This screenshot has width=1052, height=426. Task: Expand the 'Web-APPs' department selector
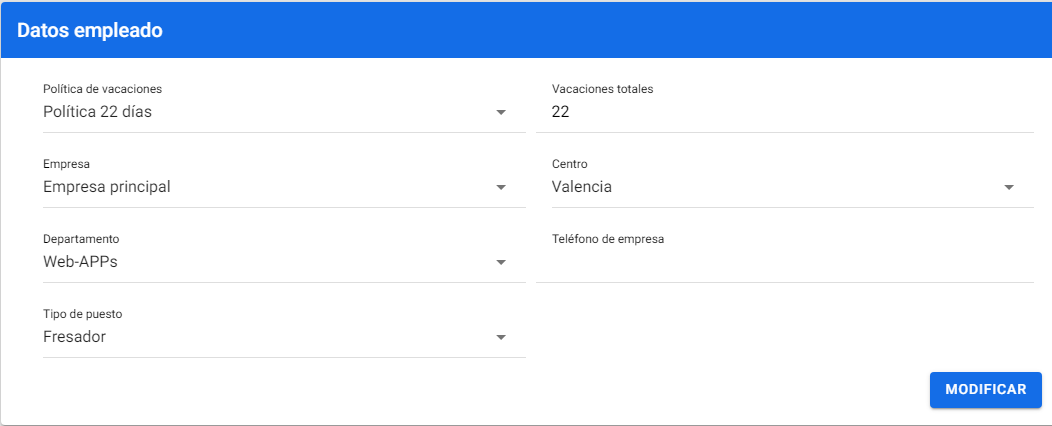[x=260, y=262]
